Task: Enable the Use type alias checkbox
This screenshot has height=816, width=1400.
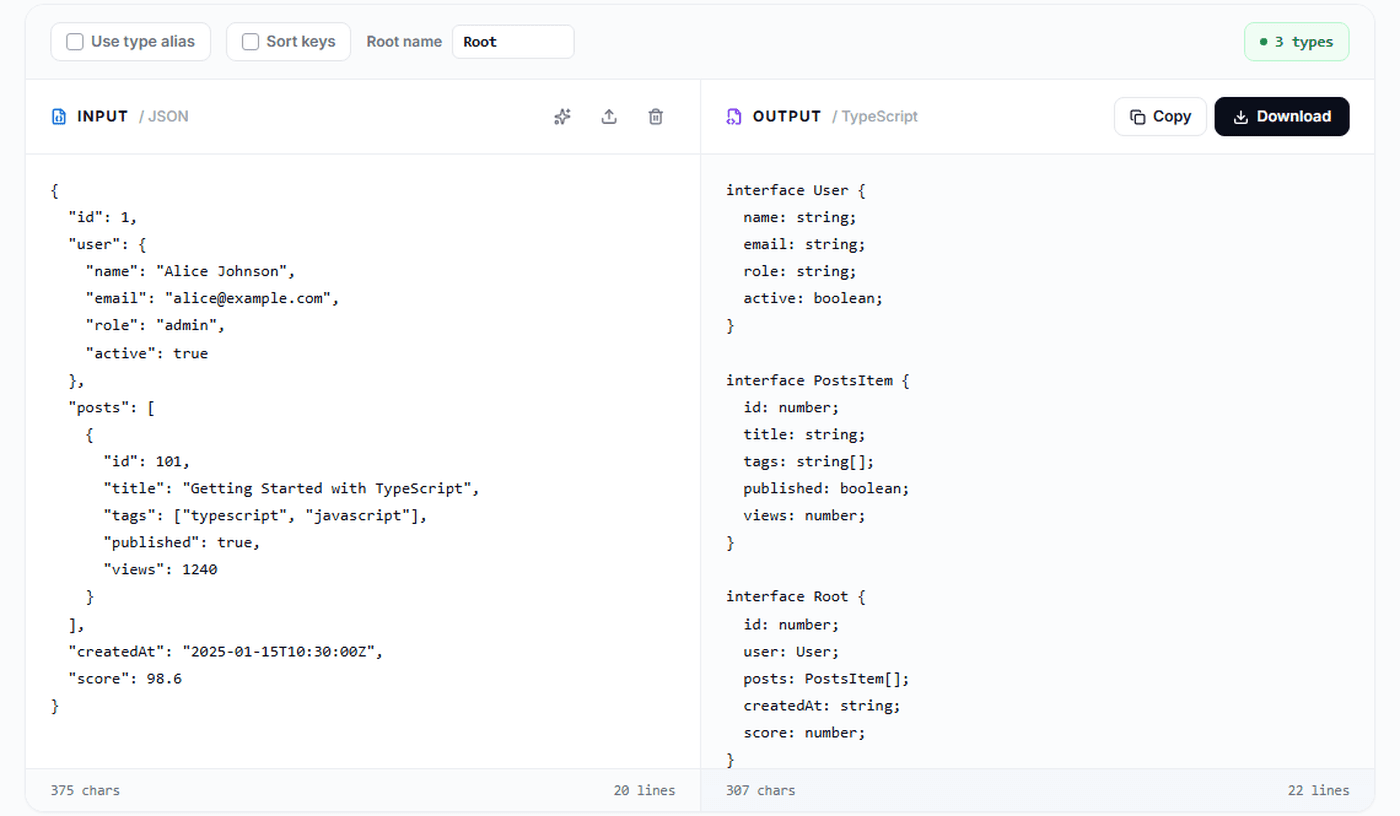Action: pos(75,42)
